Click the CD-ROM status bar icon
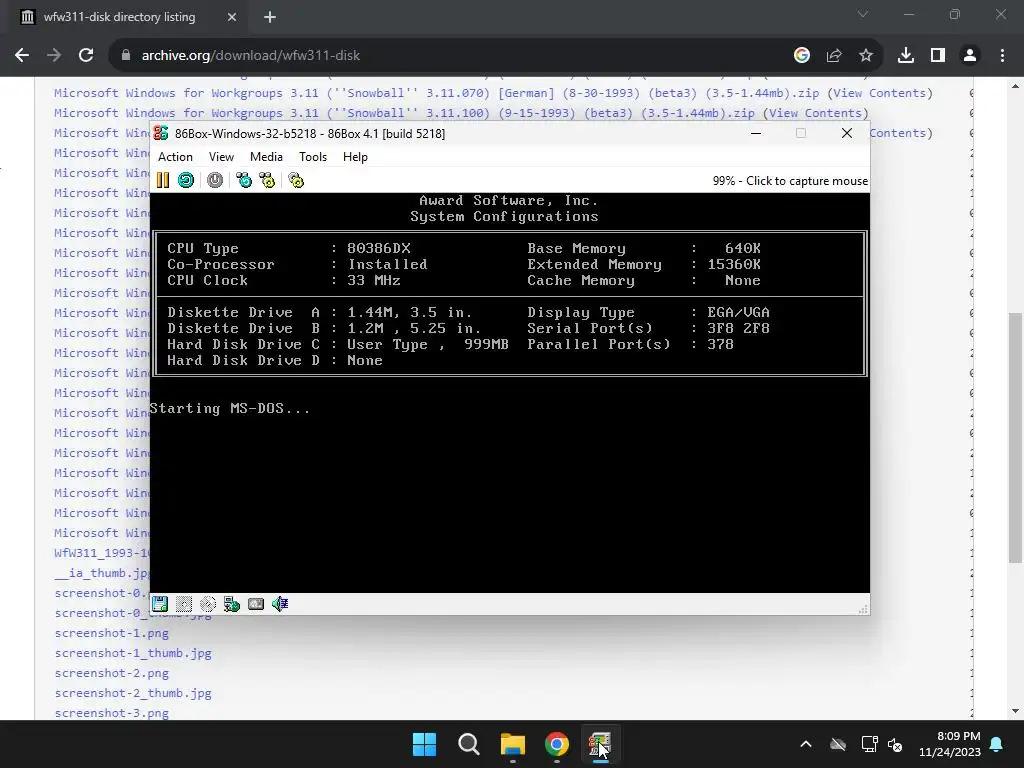Image resolution: width=1024 pixels, height=768 pixels. click(208, 604)
